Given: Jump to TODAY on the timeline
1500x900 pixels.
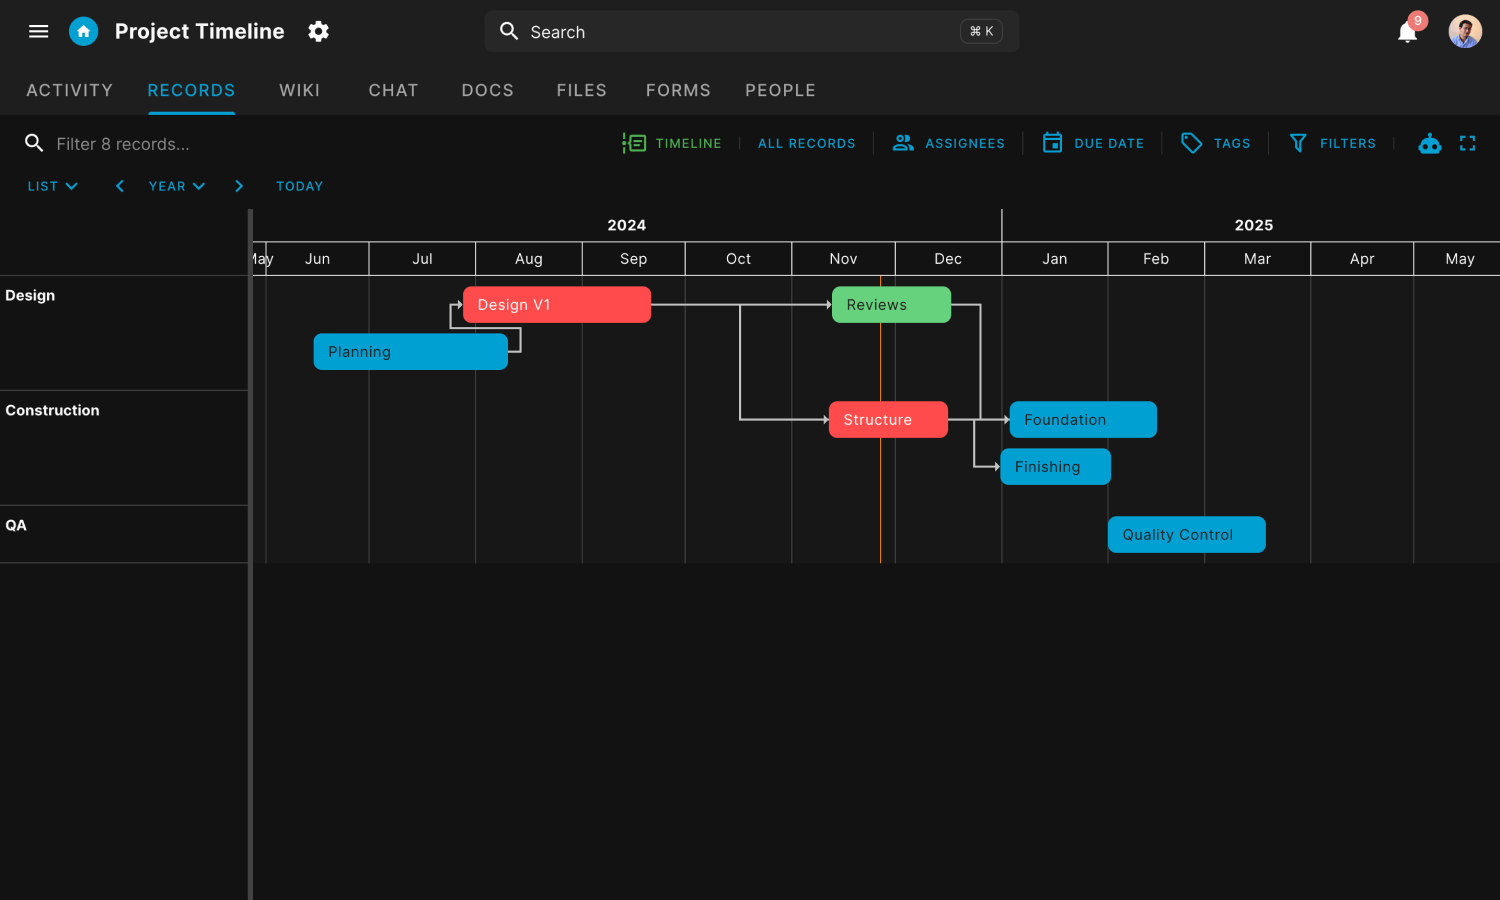Looking at the screenshot, I should click(299, 186).
